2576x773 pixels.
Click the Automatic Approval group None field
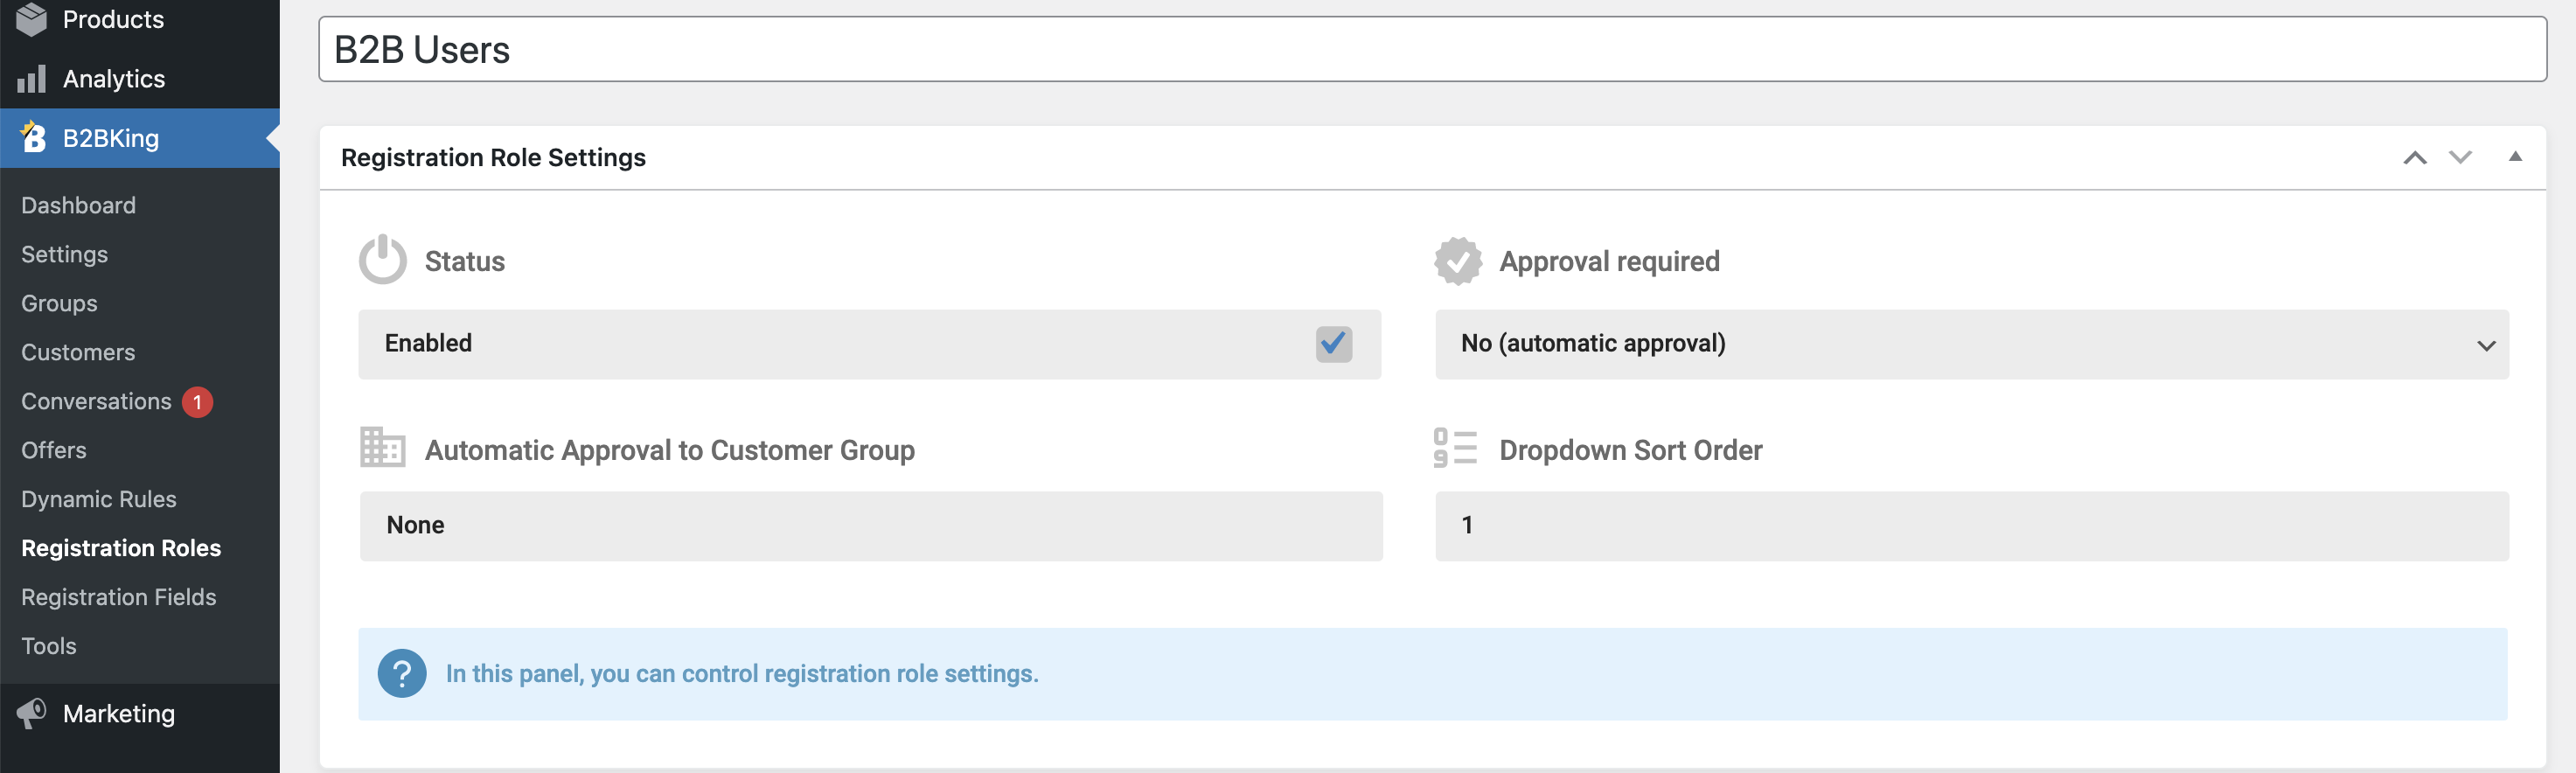click(871, 526)
